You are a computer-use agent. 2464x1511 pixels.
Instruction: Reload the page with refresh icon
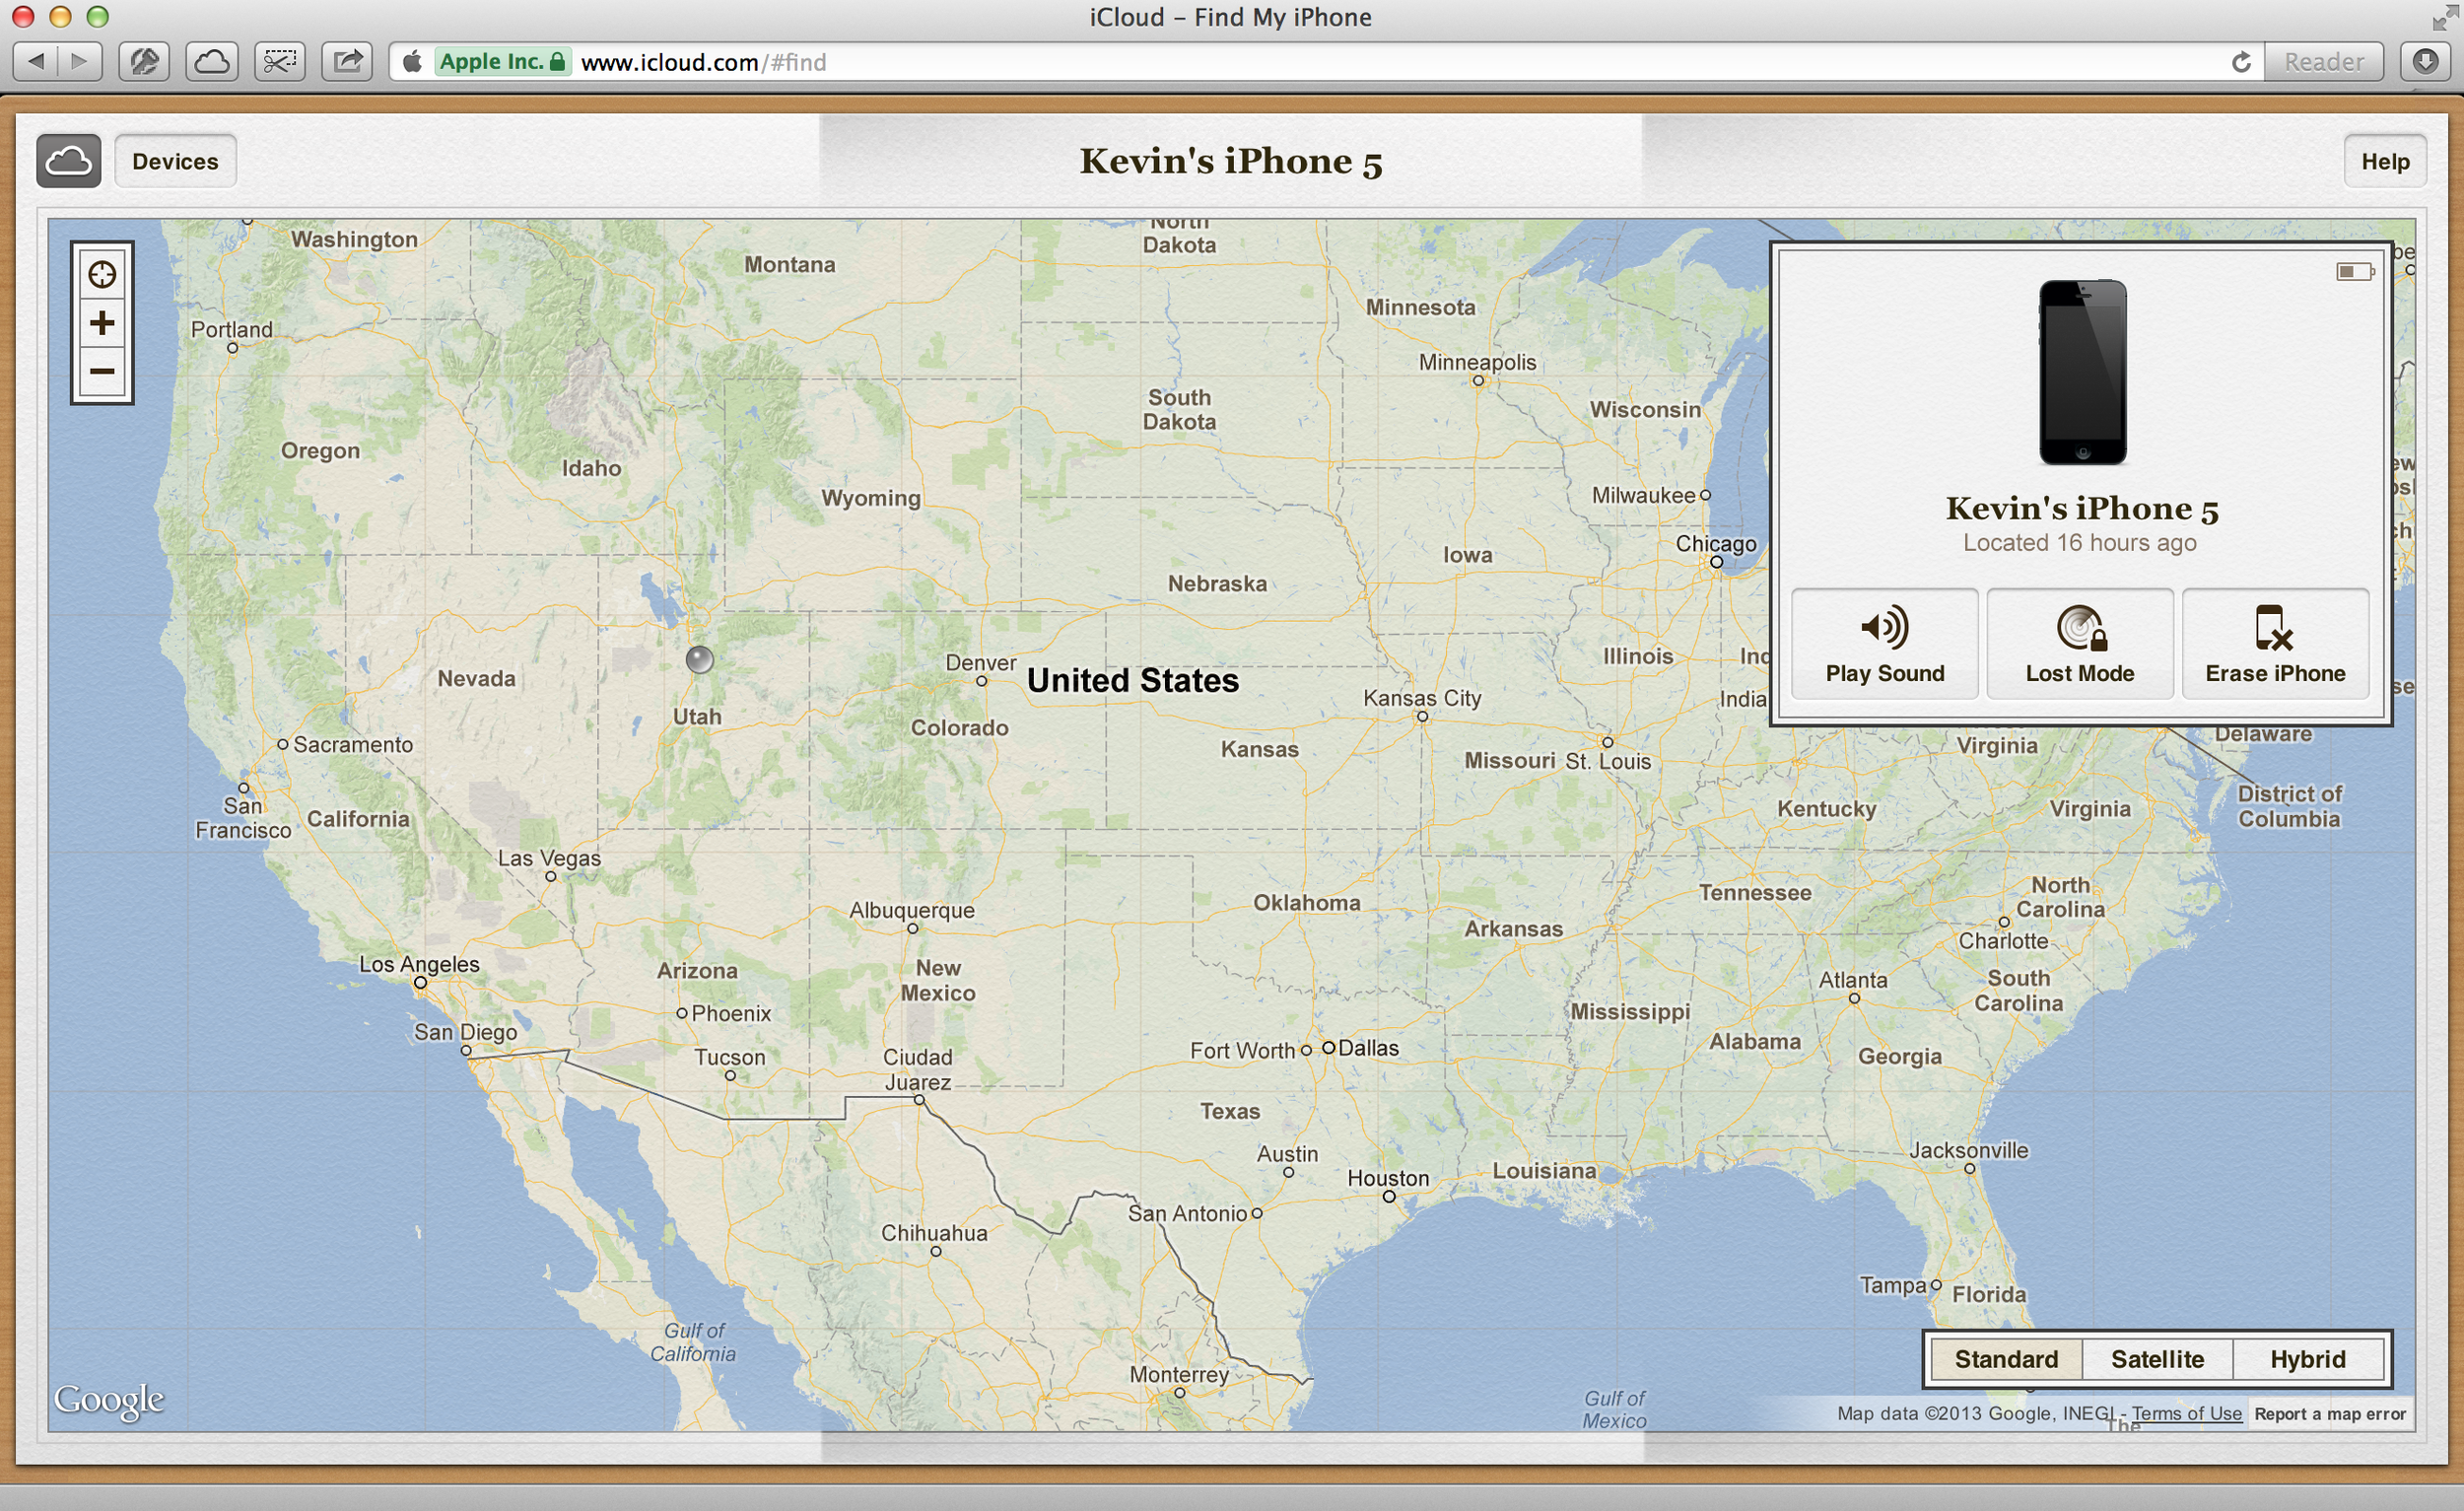[2241, 62]
